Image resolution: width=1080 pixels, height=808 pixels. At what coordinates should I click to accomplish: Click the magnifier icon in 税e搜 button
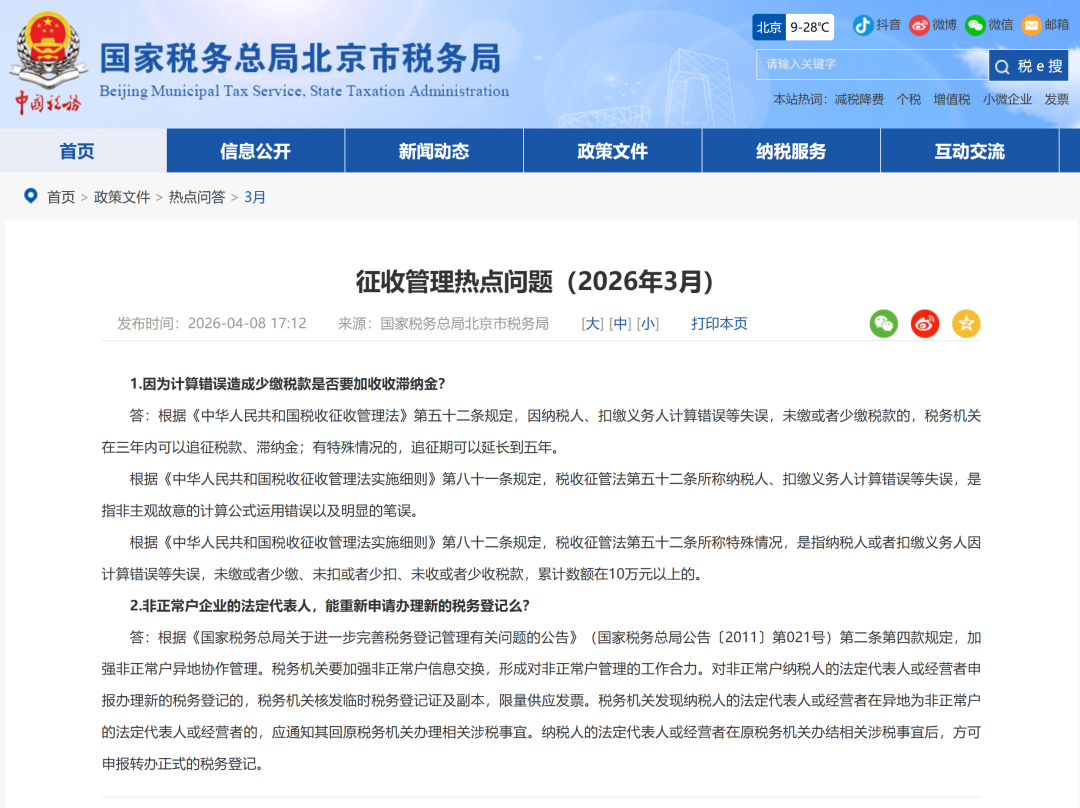[1002, 67]
